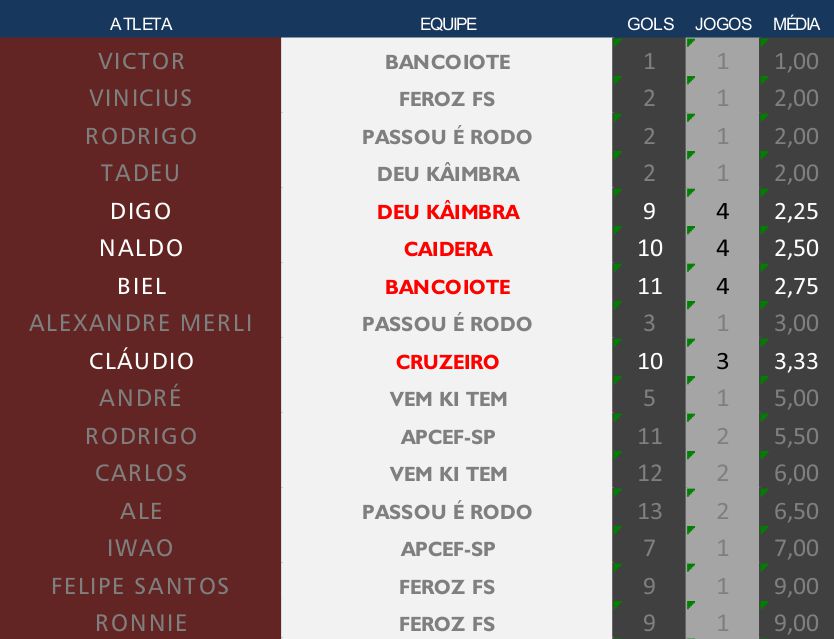834x639 pixels.
Task: Click DIGO's average cell 2,25
Action: 796,211
